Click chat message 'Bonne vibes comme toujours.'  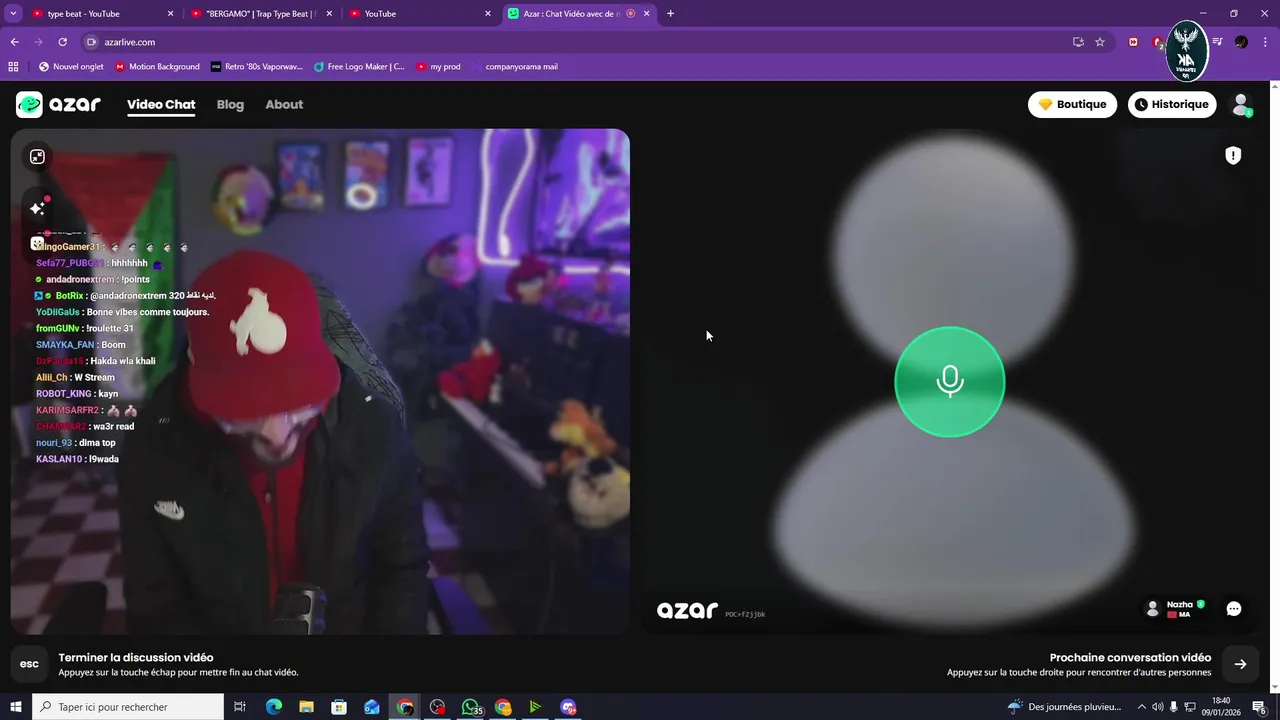[x=148, y=312]
